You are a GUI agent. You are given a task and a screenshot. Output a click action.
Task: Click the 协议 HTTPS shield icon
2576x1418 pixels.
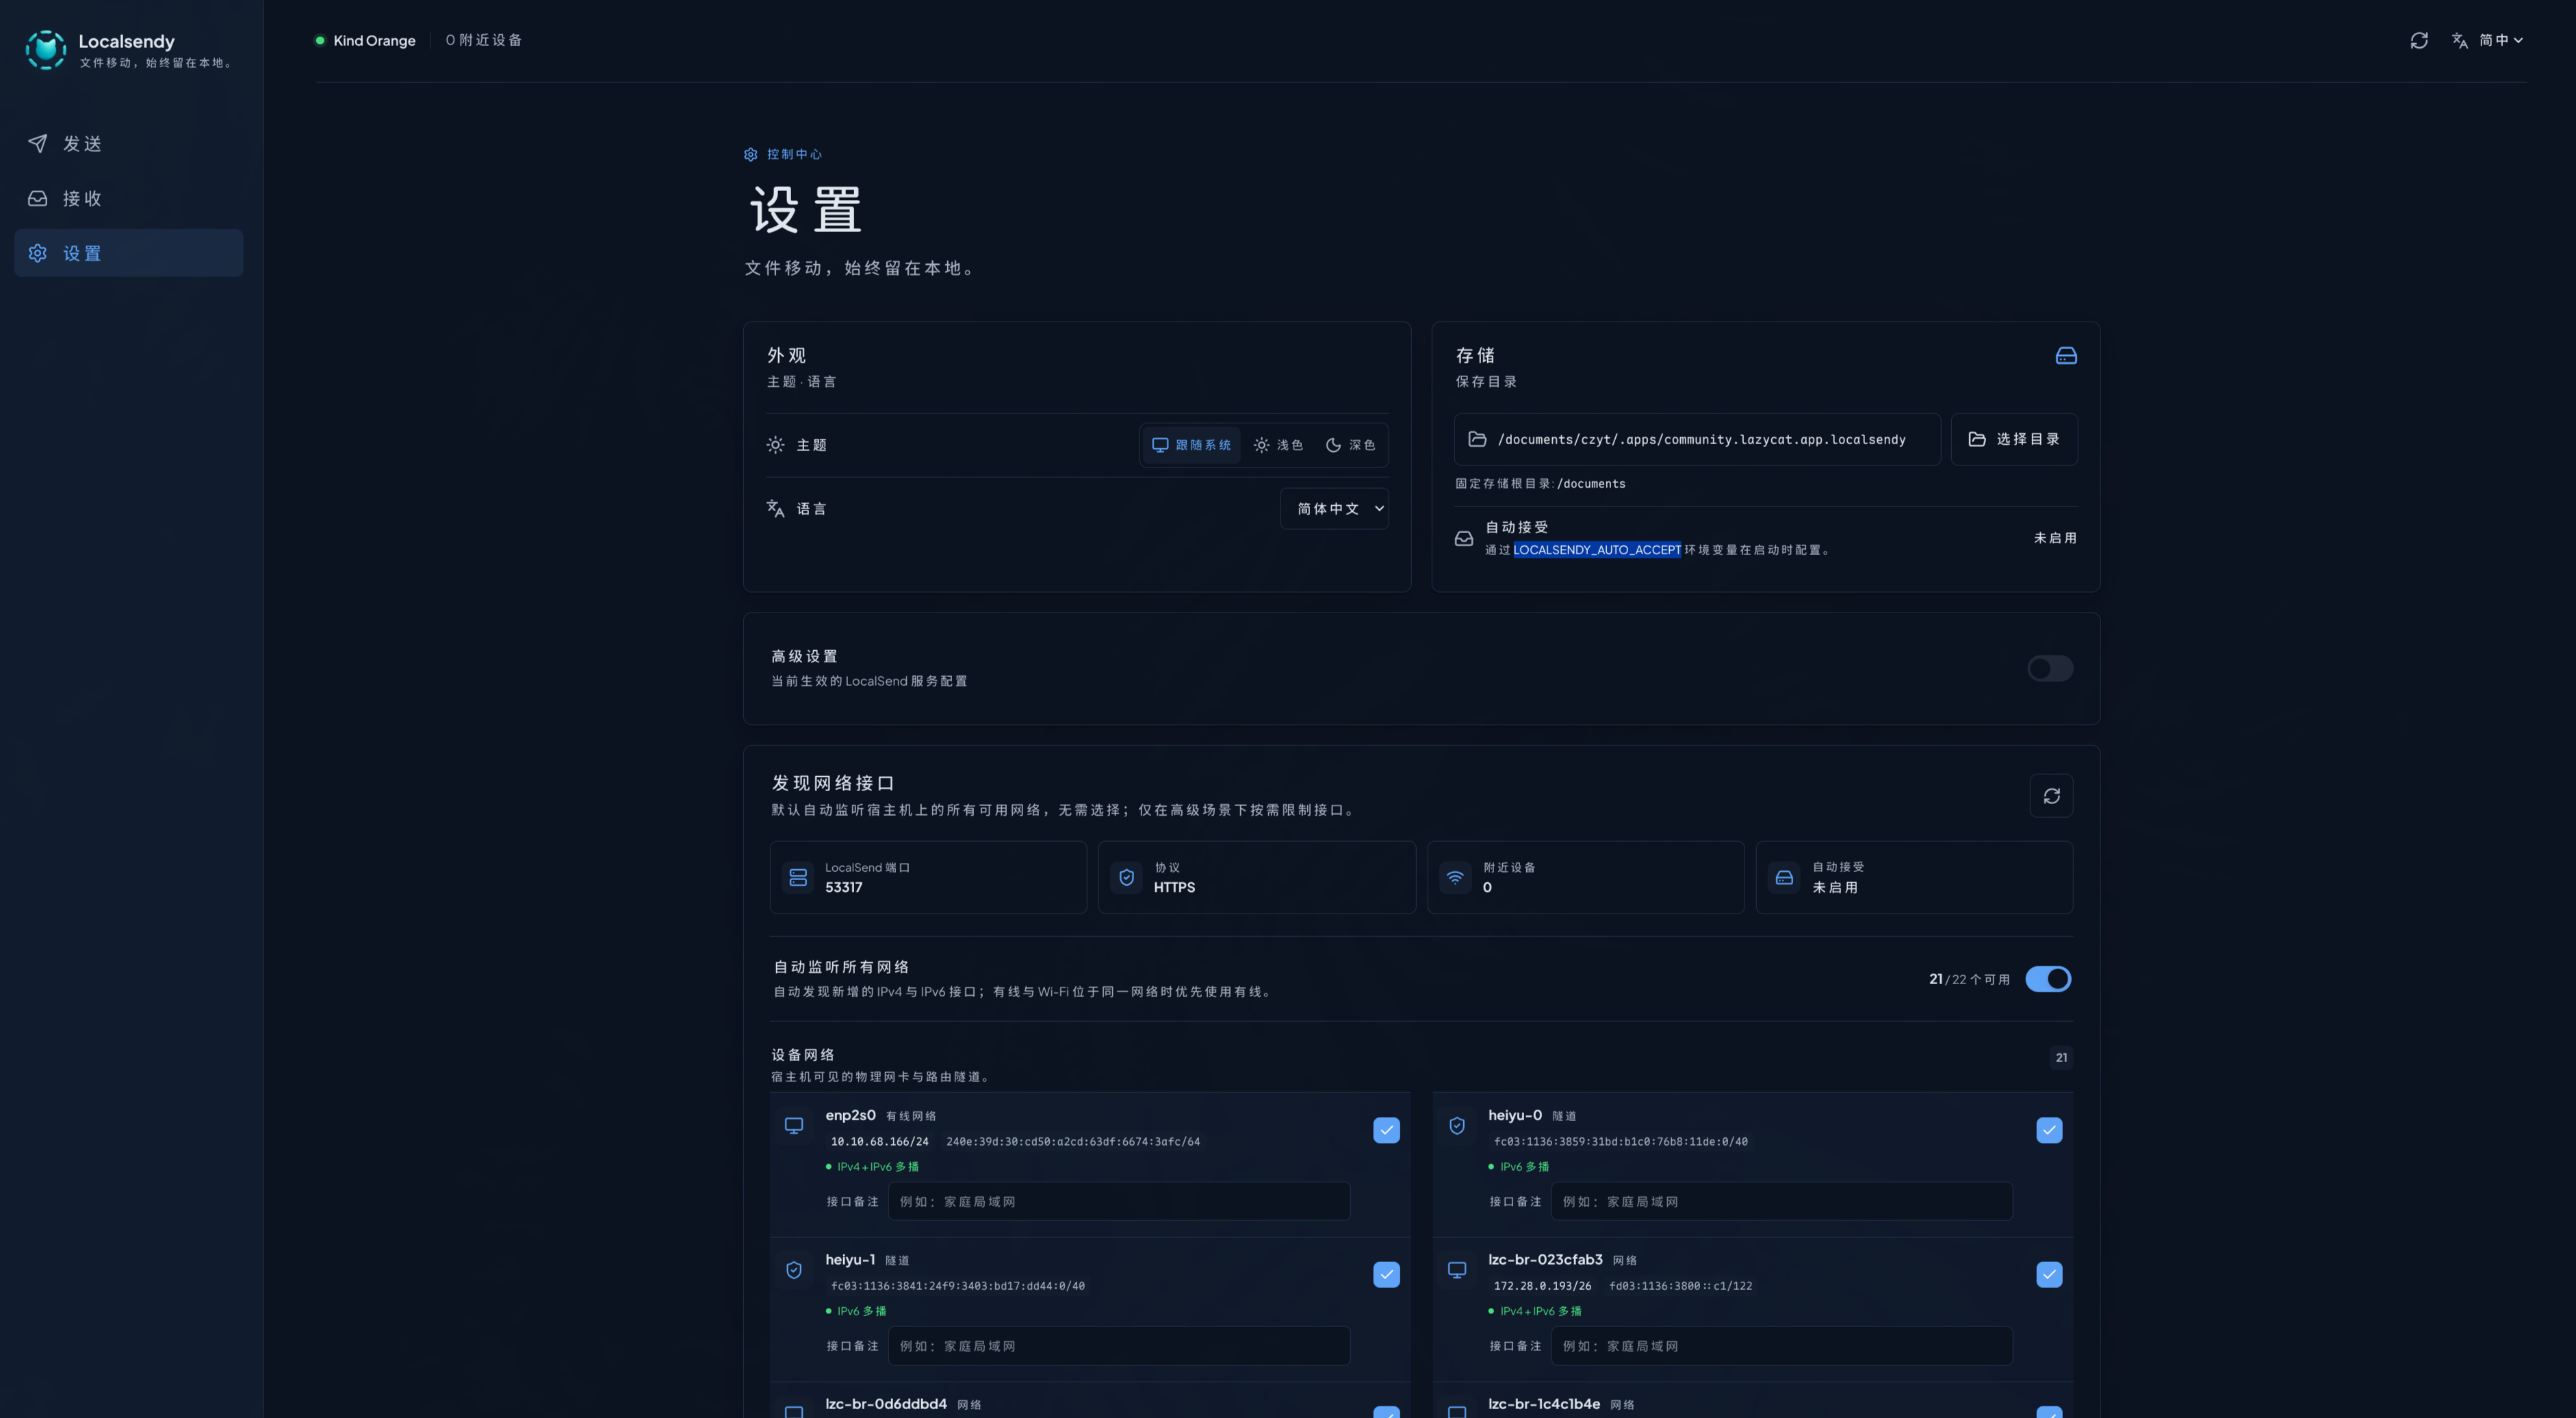tap(1127, 877)
